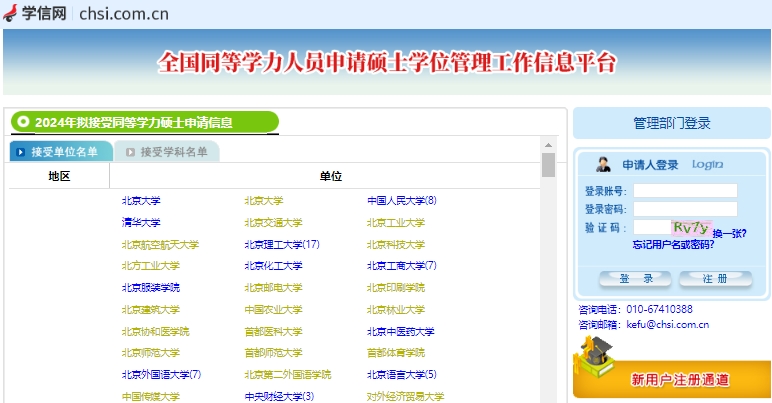Viewport: 772px width, 403px height.
Task: Open the 北京师范大学 link
Action: click(151, 353)
